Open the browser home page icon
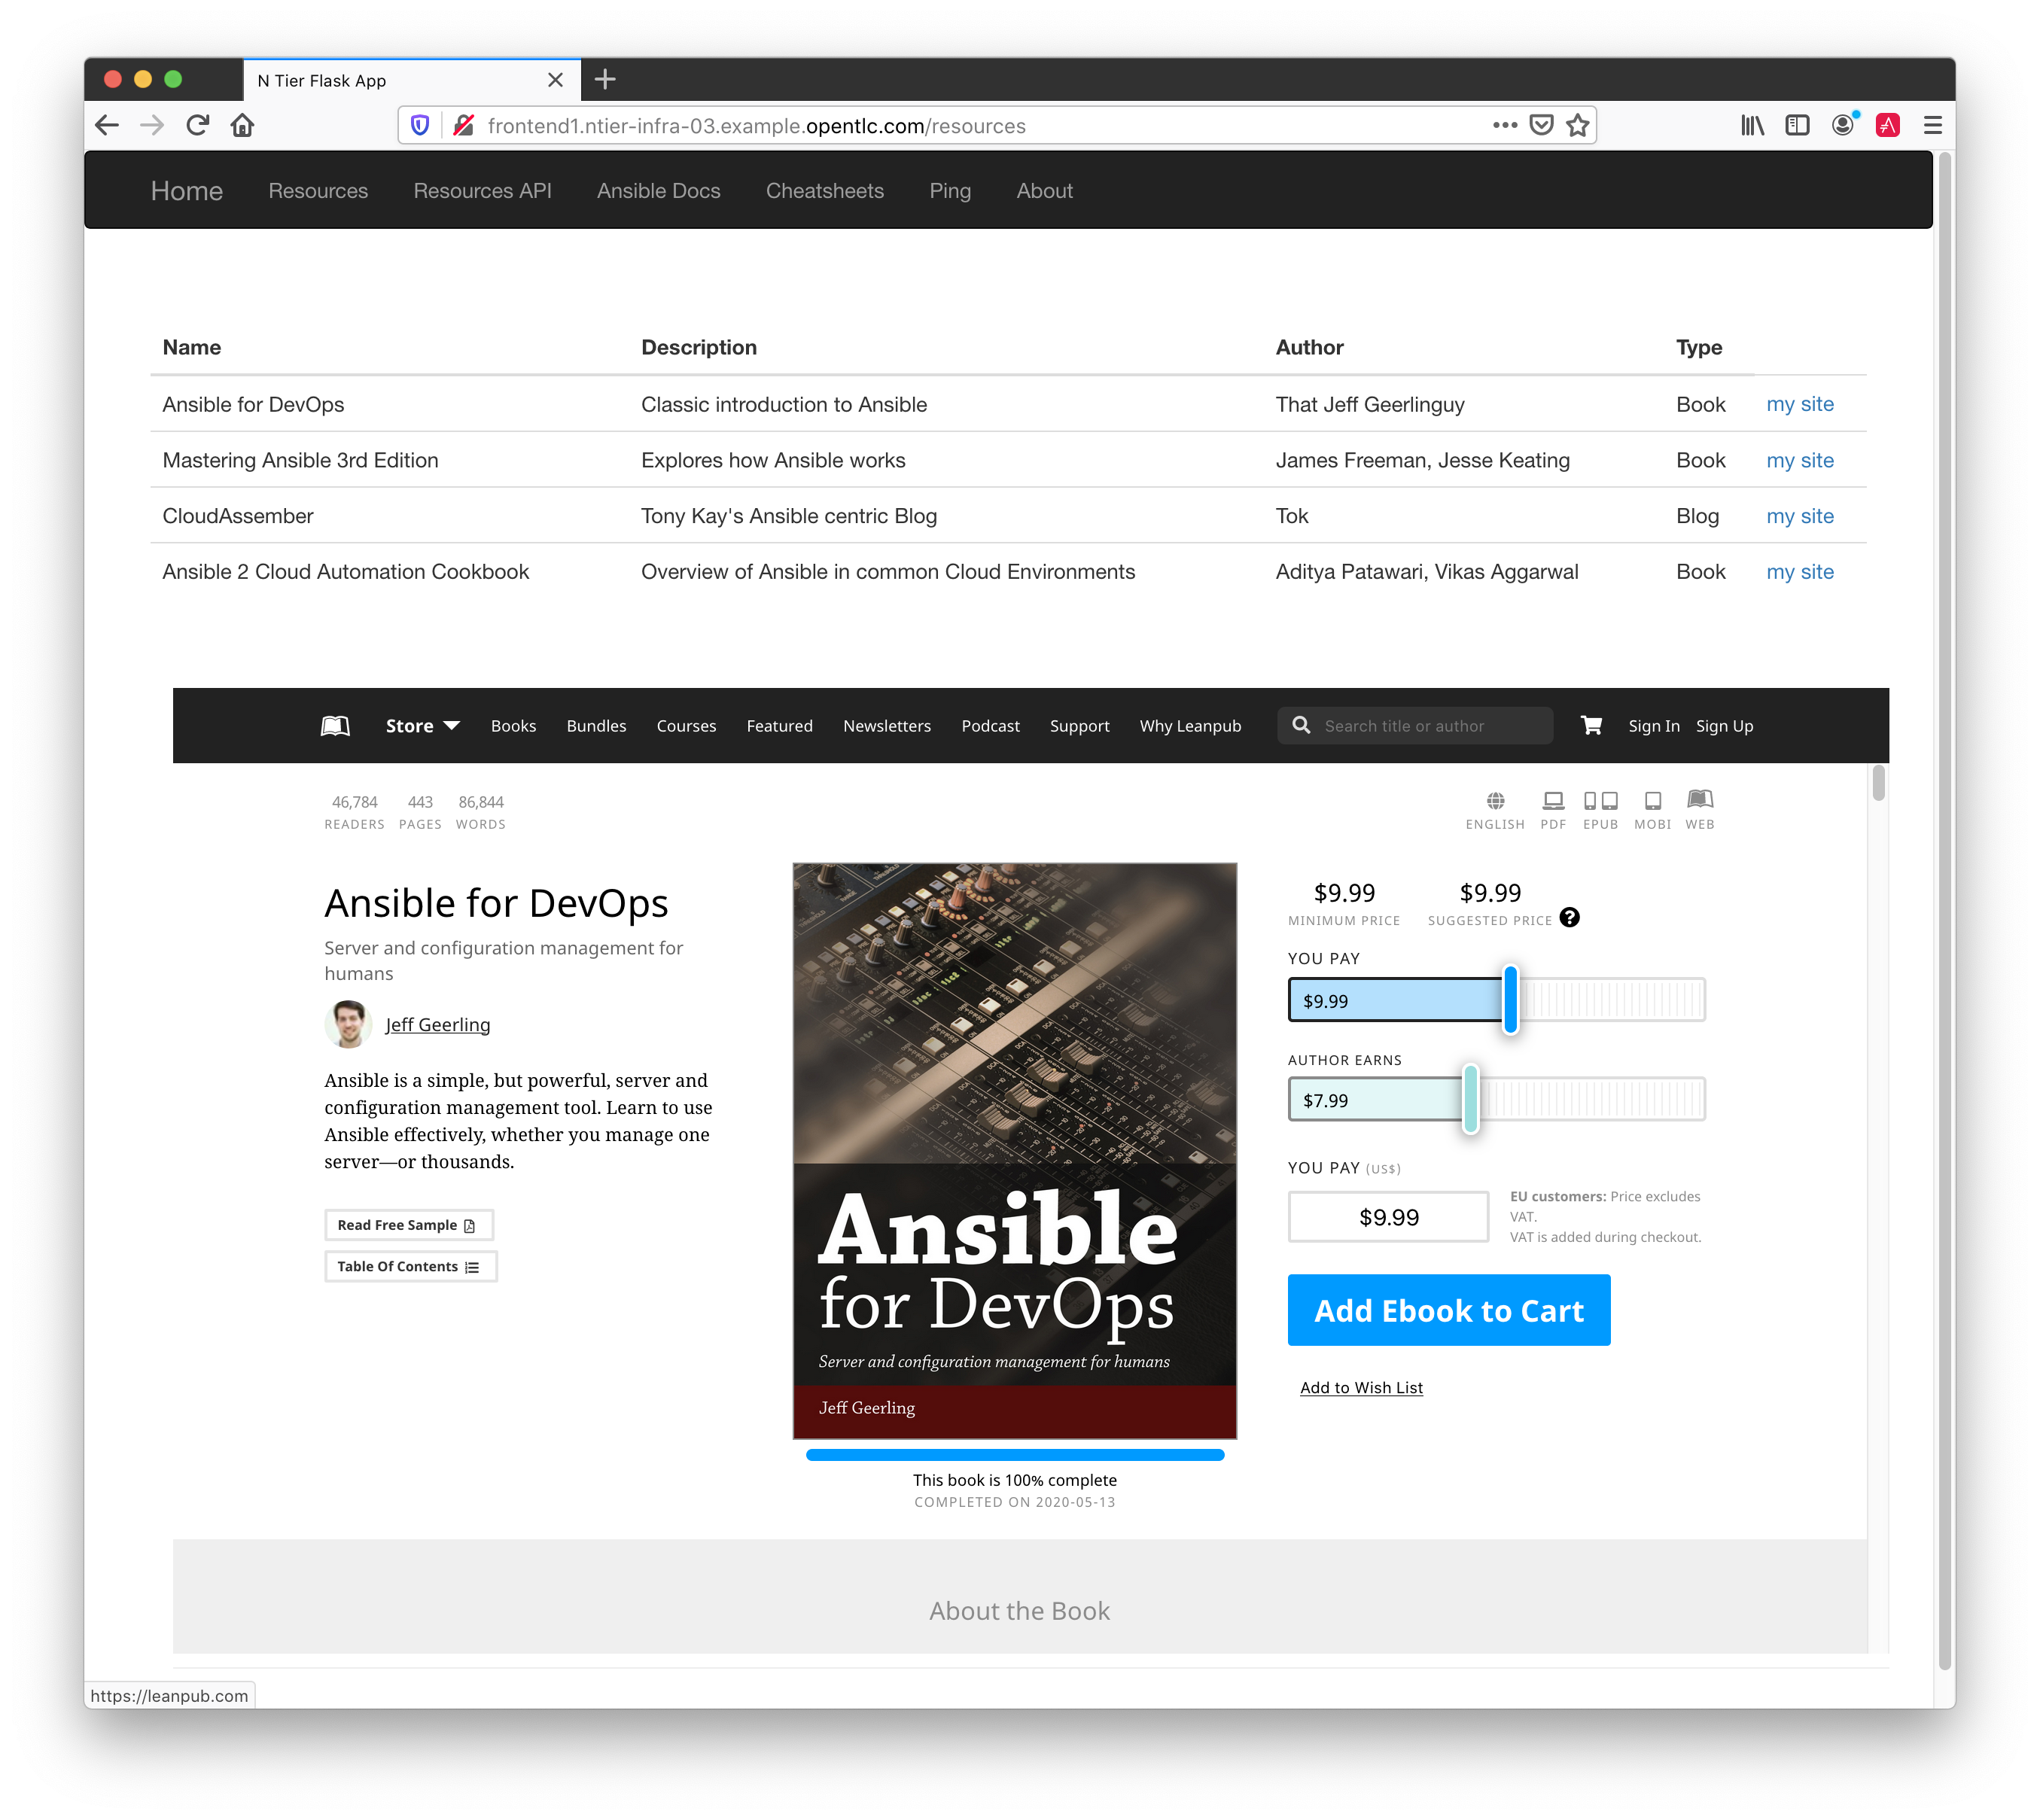The width and height of the screenshot is (2040, 1820). pos(243,125)
